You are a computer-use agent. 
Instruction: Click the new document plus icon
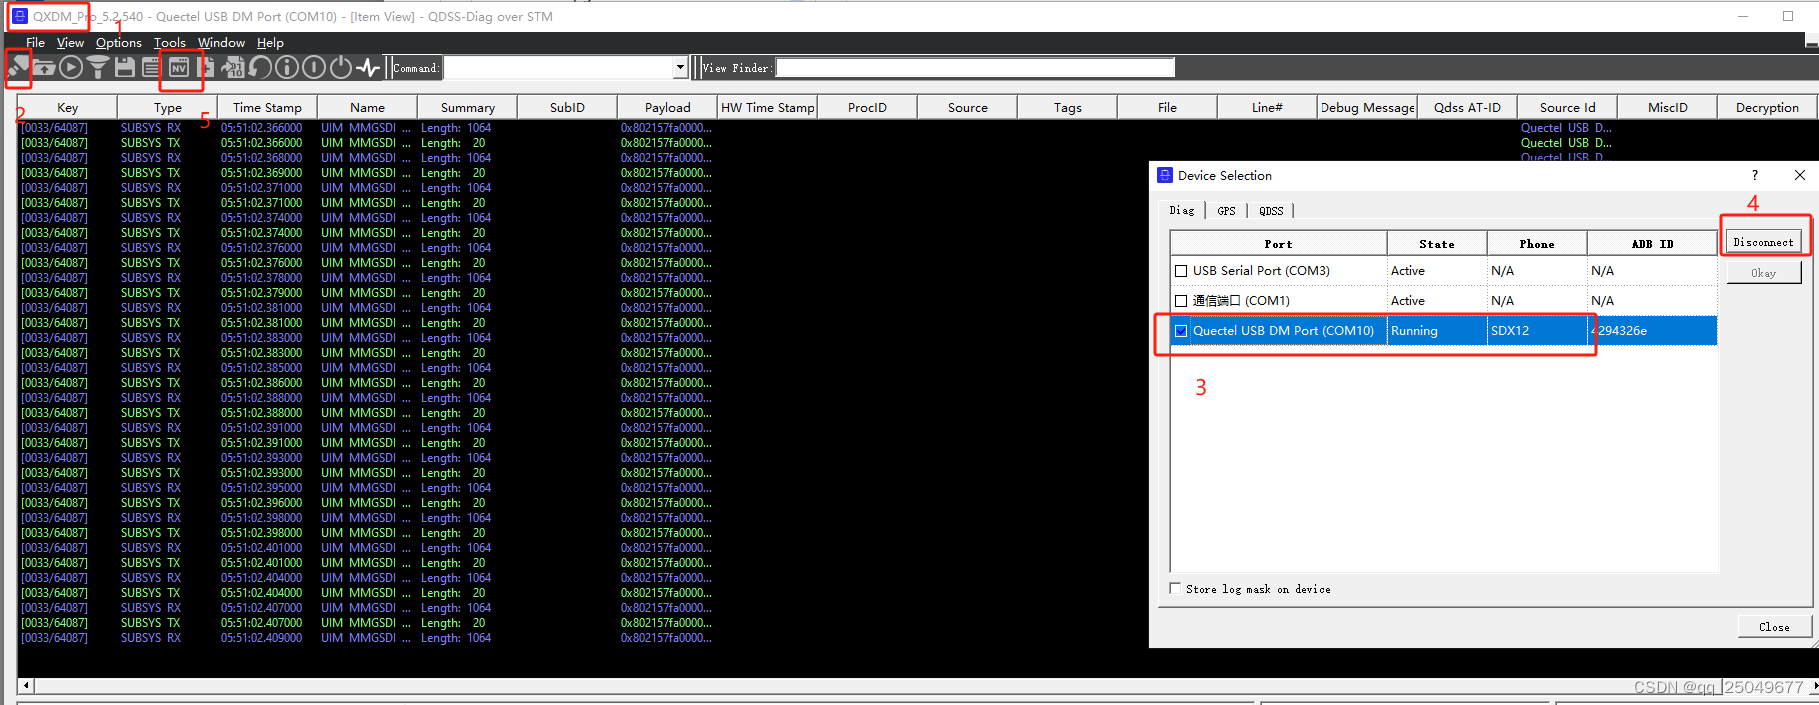[206, 67]
